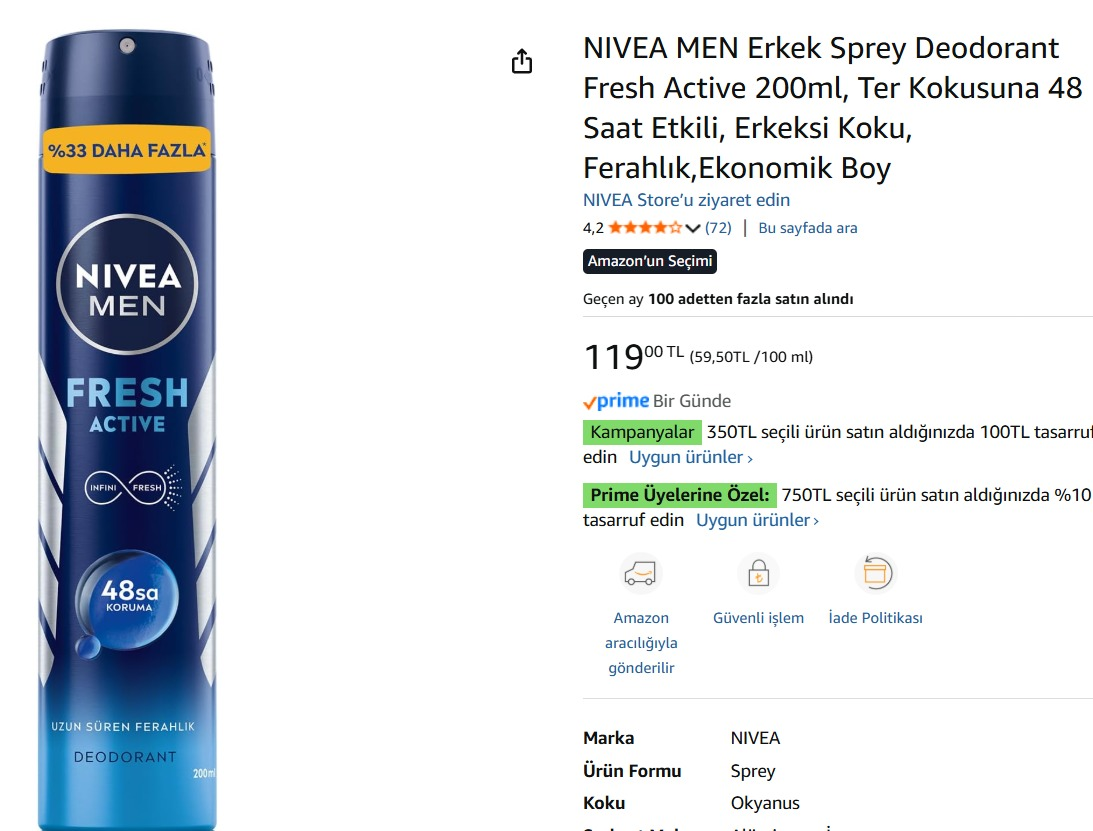This screenshot has height=831, width=1093.
Task: Click Uygun ürünler under Prime member offer
Action: [757, 521]
